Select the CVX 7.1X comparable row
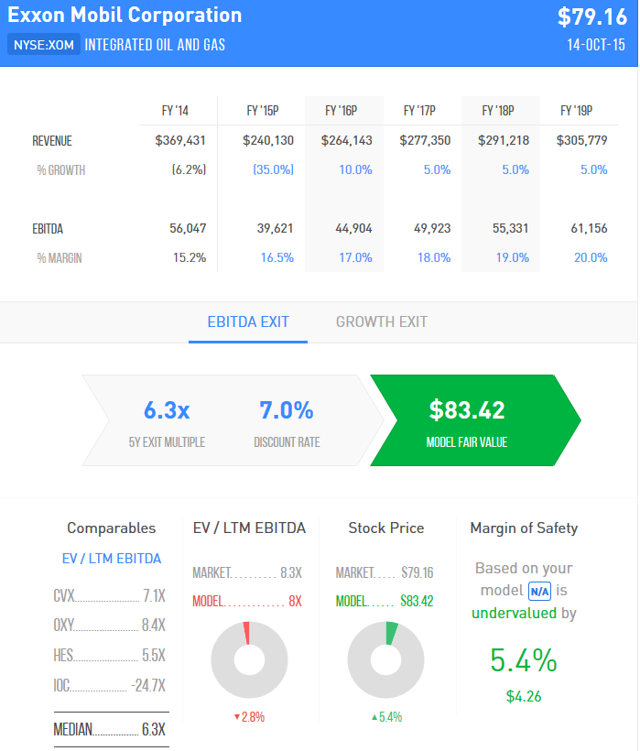This screenshot has height=751, width=640. [110, 596]
